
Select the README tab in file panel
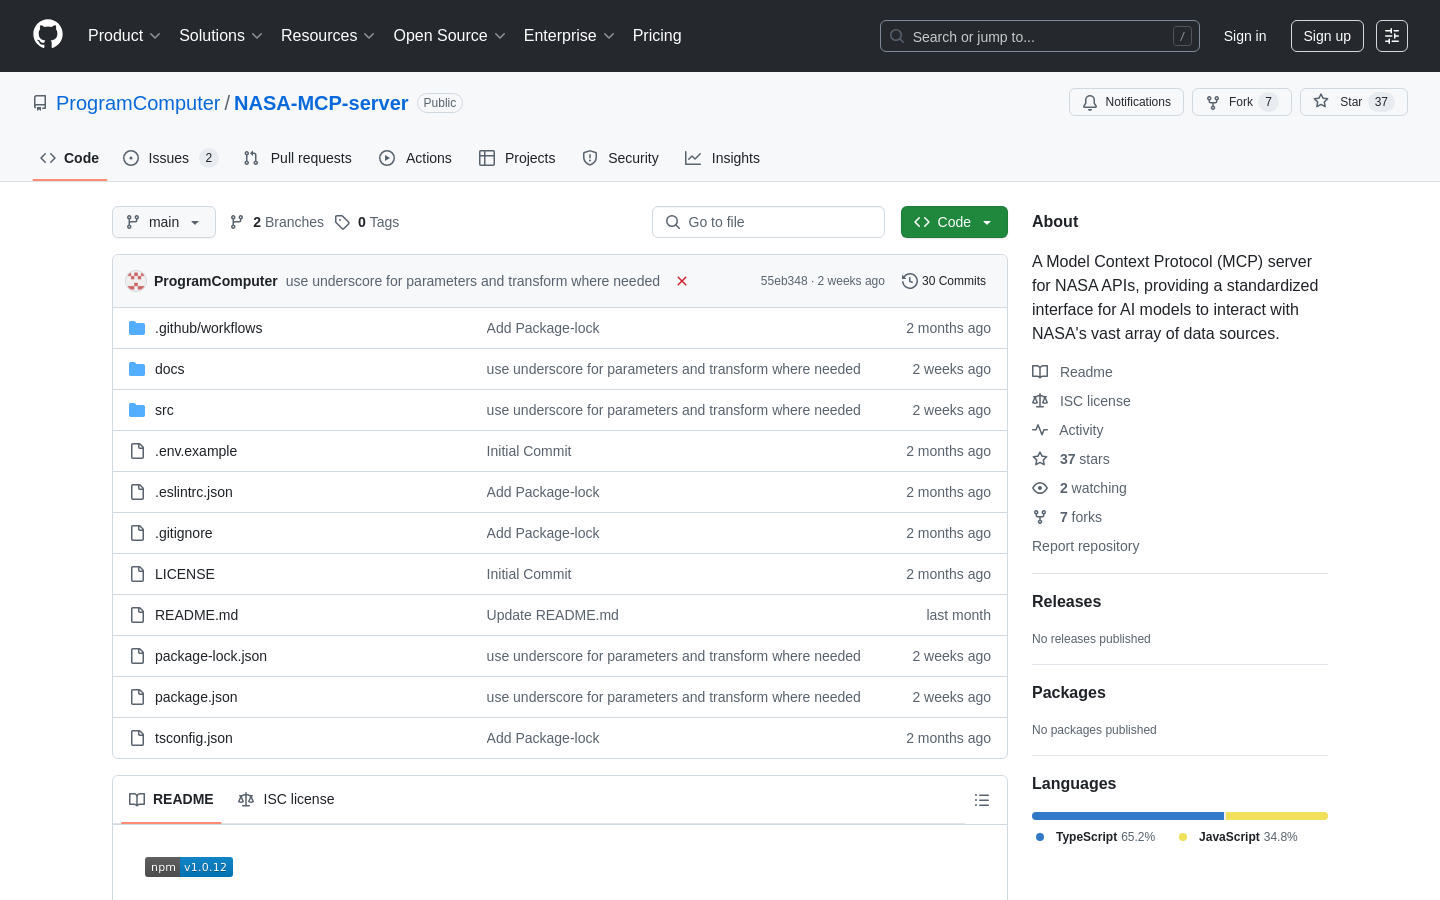pyautogui.click(x=171, y=799)
